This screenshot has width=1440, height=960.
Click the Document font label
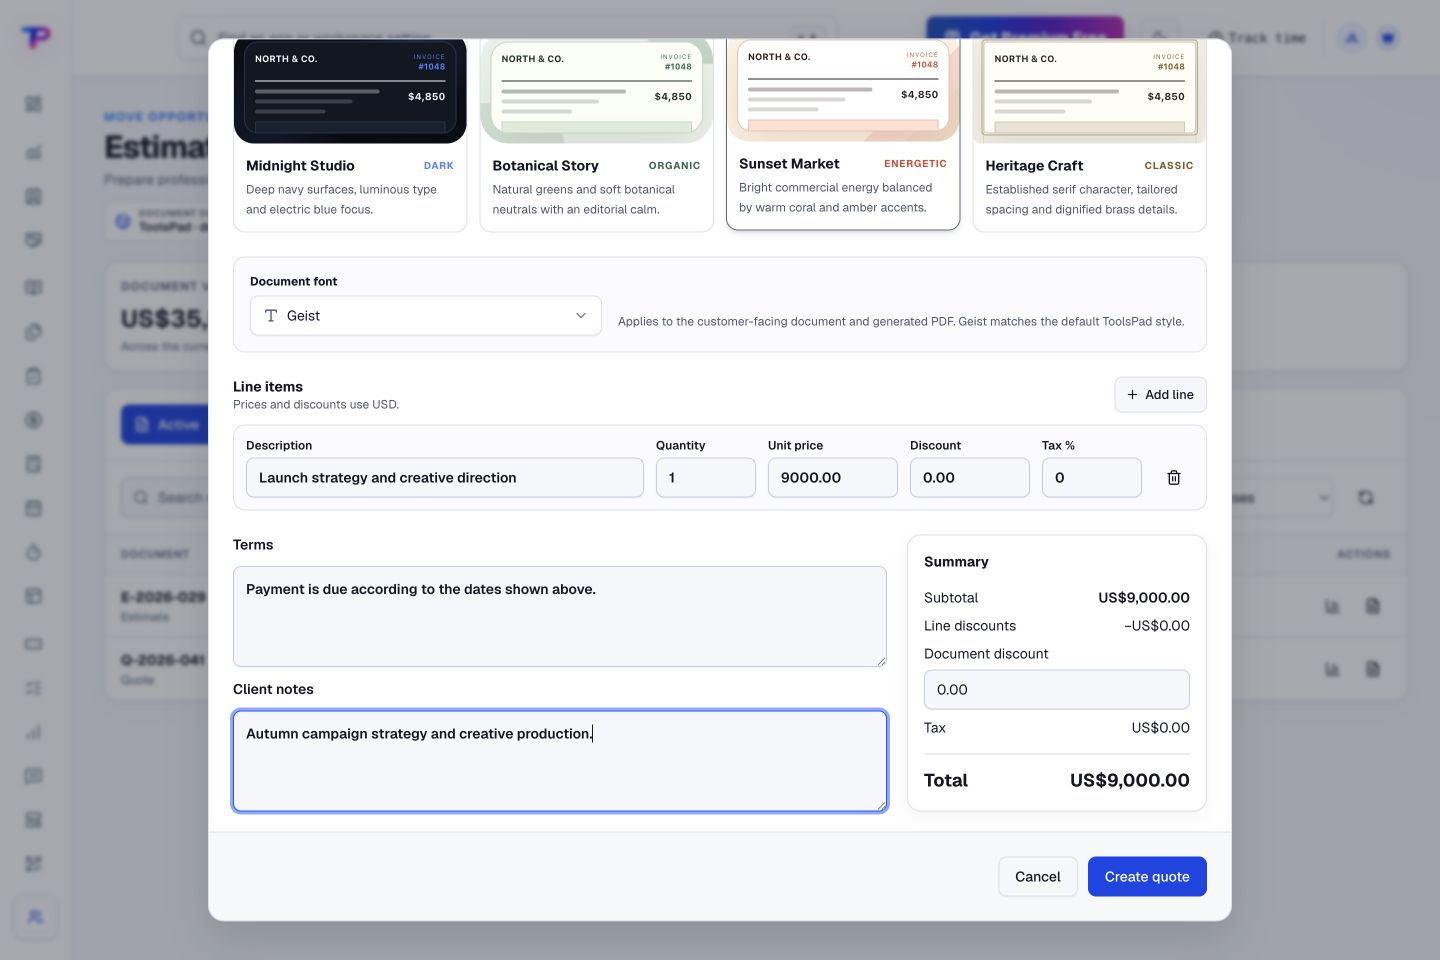point(294,282)
